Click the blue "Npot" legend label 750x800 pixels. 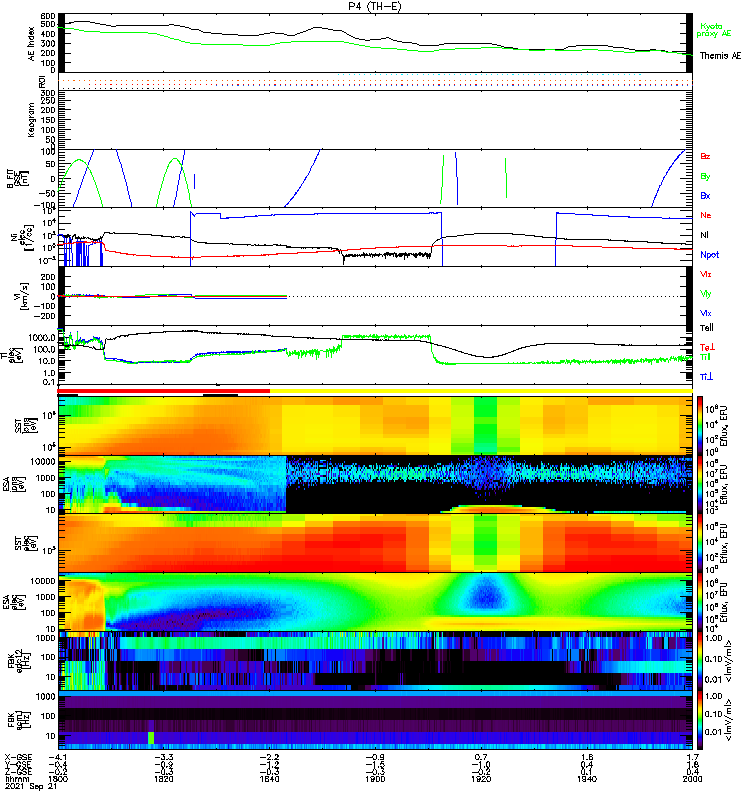pyautogui.click(x=709, y=255)
